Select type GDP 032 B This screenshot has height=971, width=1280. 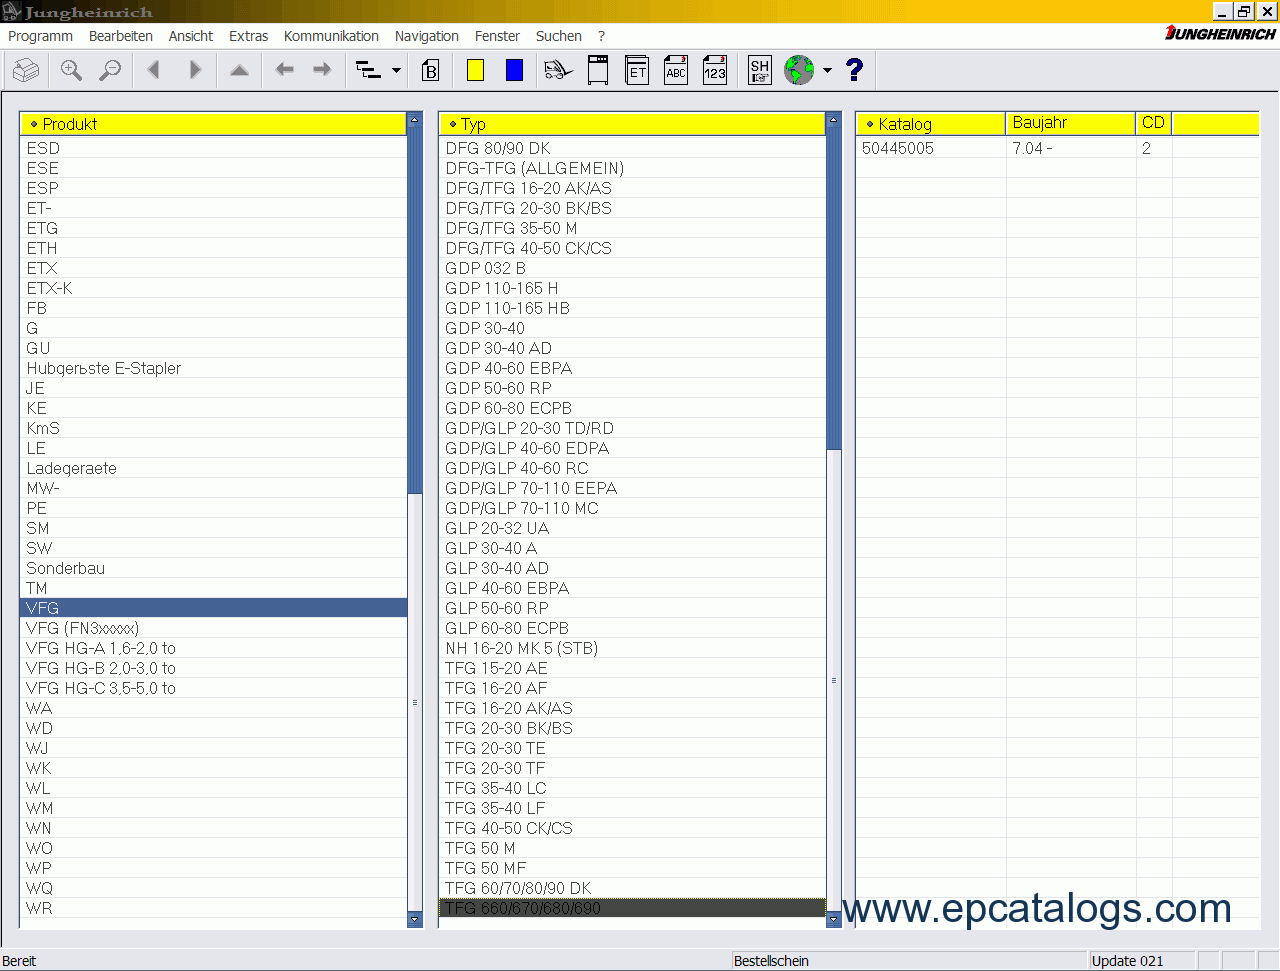632,268
